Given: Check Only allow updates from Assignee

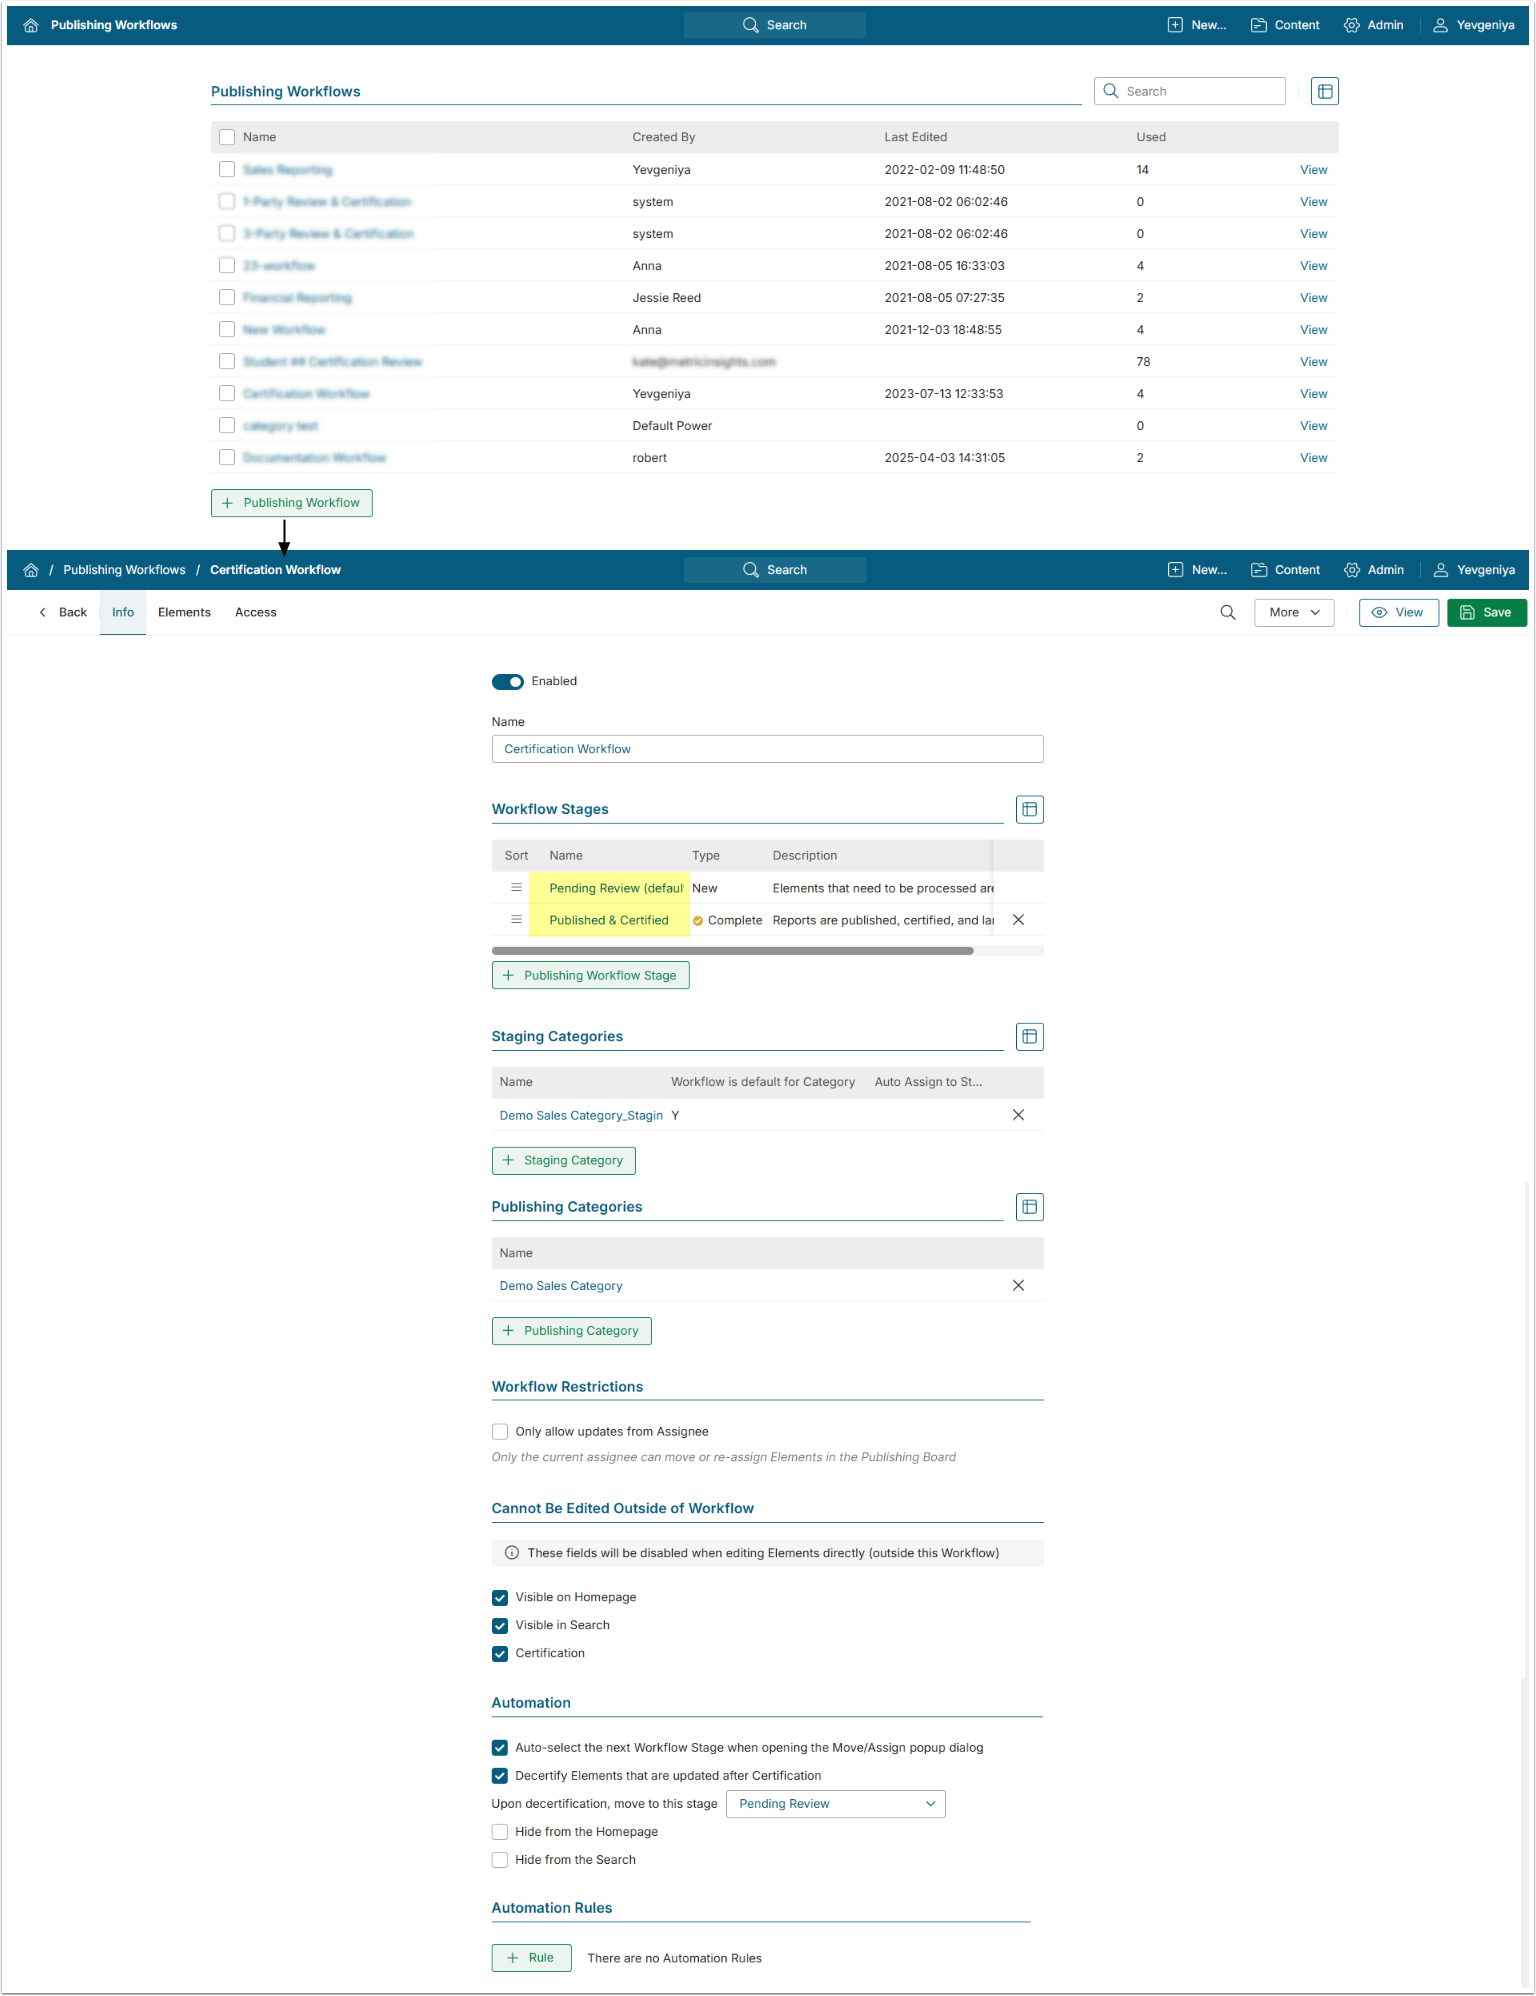Looking at the screenshot, I should pos(500,1432).
